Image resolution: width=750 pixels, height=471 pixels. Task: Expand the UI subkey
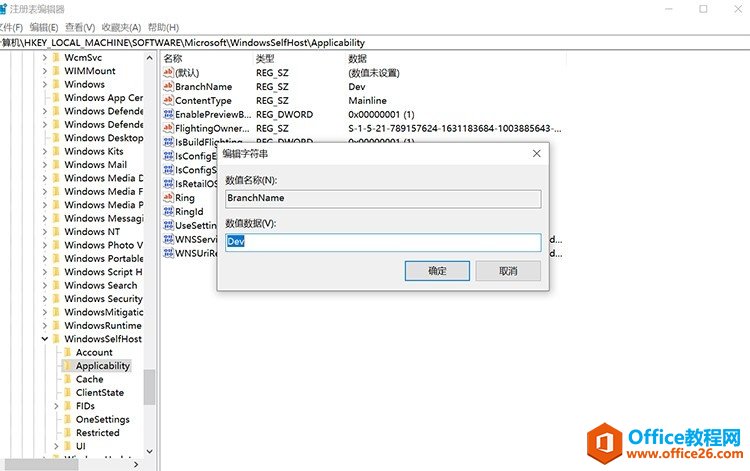coord(56,446)
